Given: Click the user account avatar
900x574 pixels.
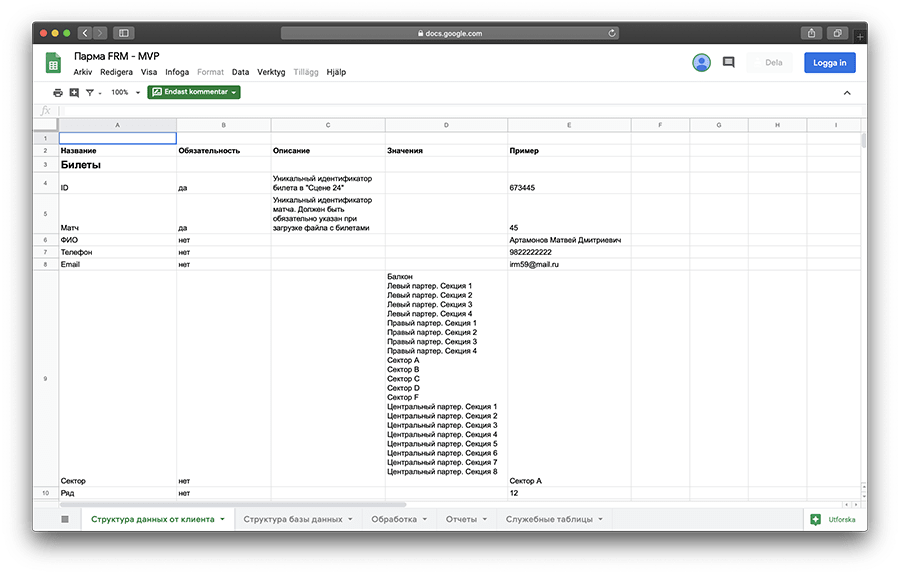Looking at the screenshot, I should tap(701, 62).
